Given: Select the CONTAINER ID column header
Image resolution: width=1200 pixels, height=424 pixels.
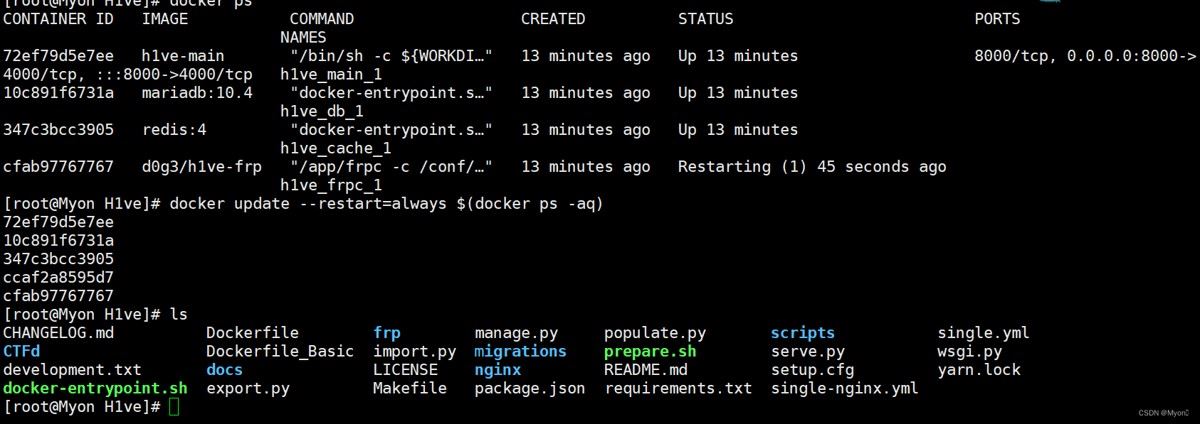Looking at the screenshot, I should [59, 19].
